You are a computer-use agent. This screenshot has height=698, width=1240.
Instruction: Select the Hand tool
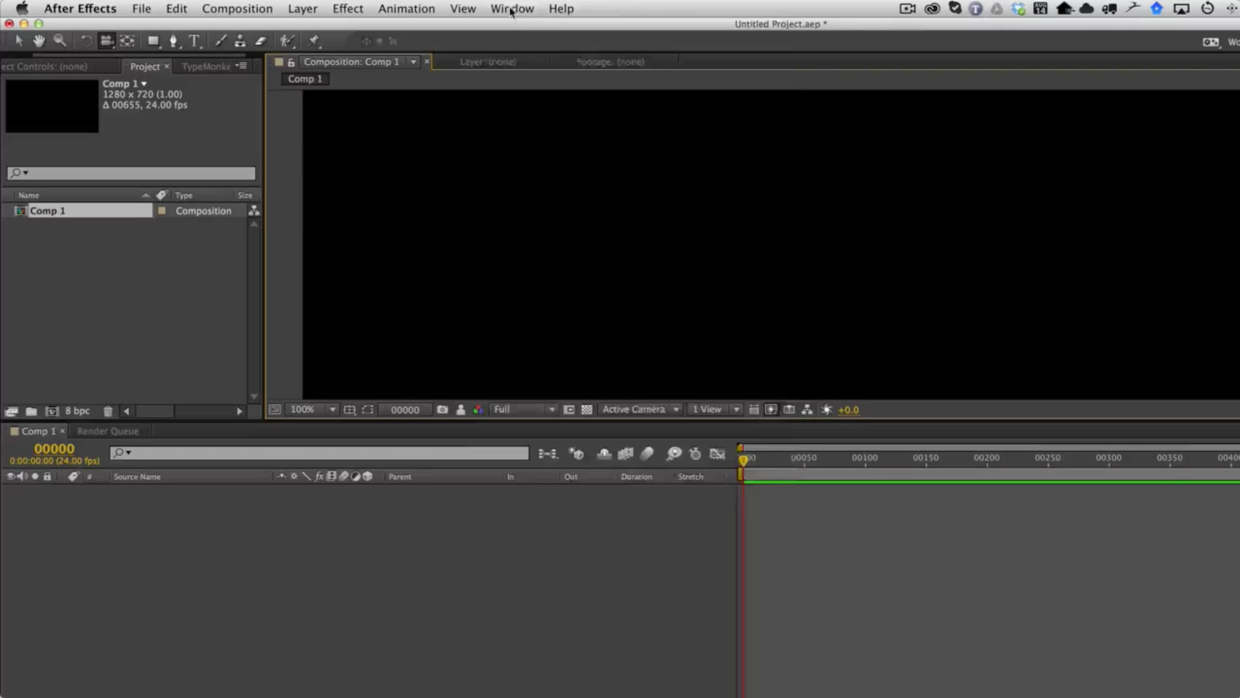pyautogui.click(x=39, y=41)
